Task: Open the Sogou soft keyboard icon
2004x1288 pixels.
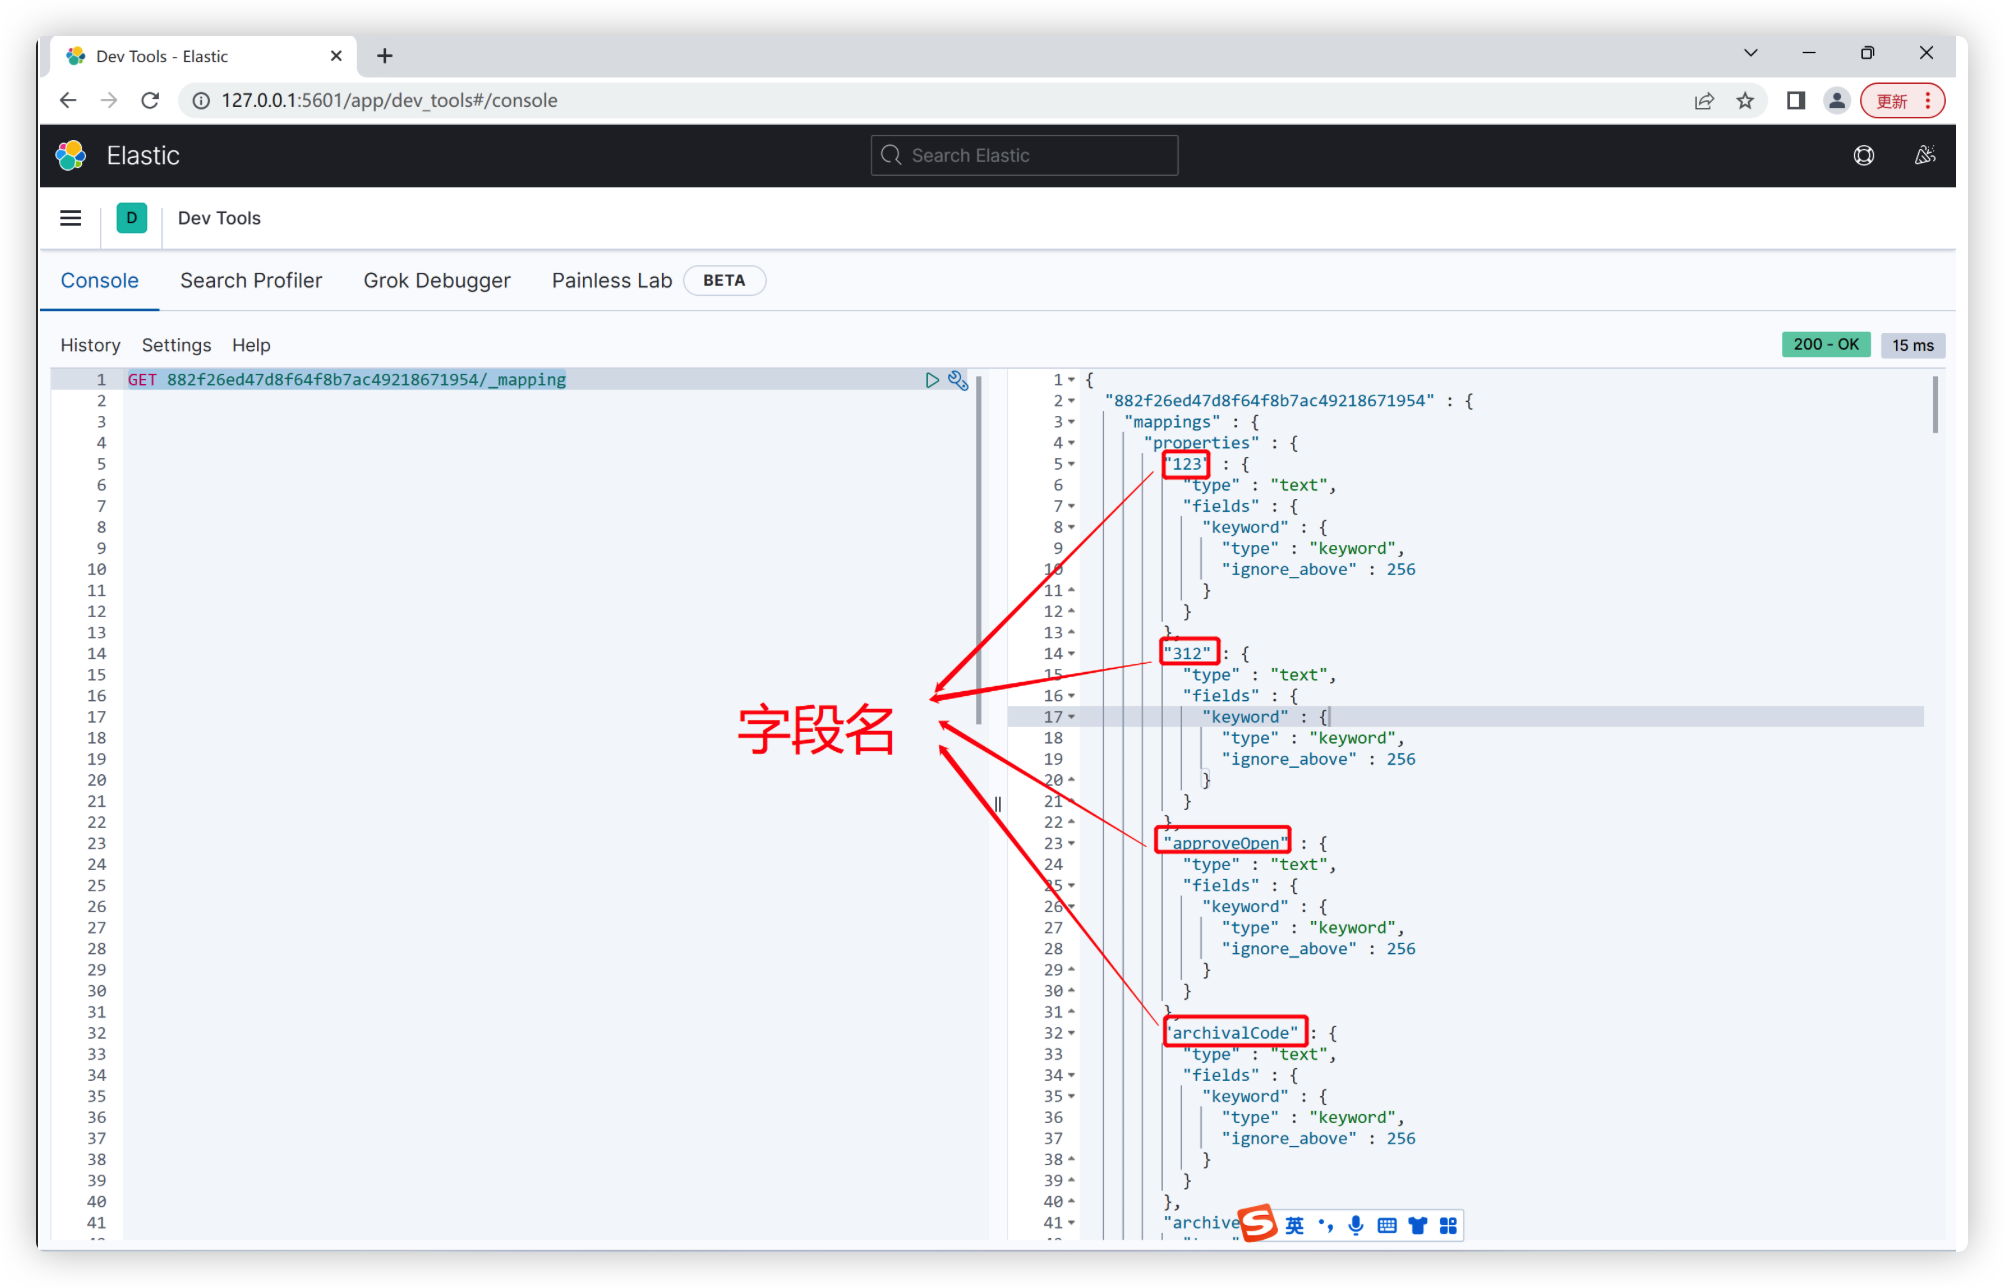Action: [1387, 1226]
